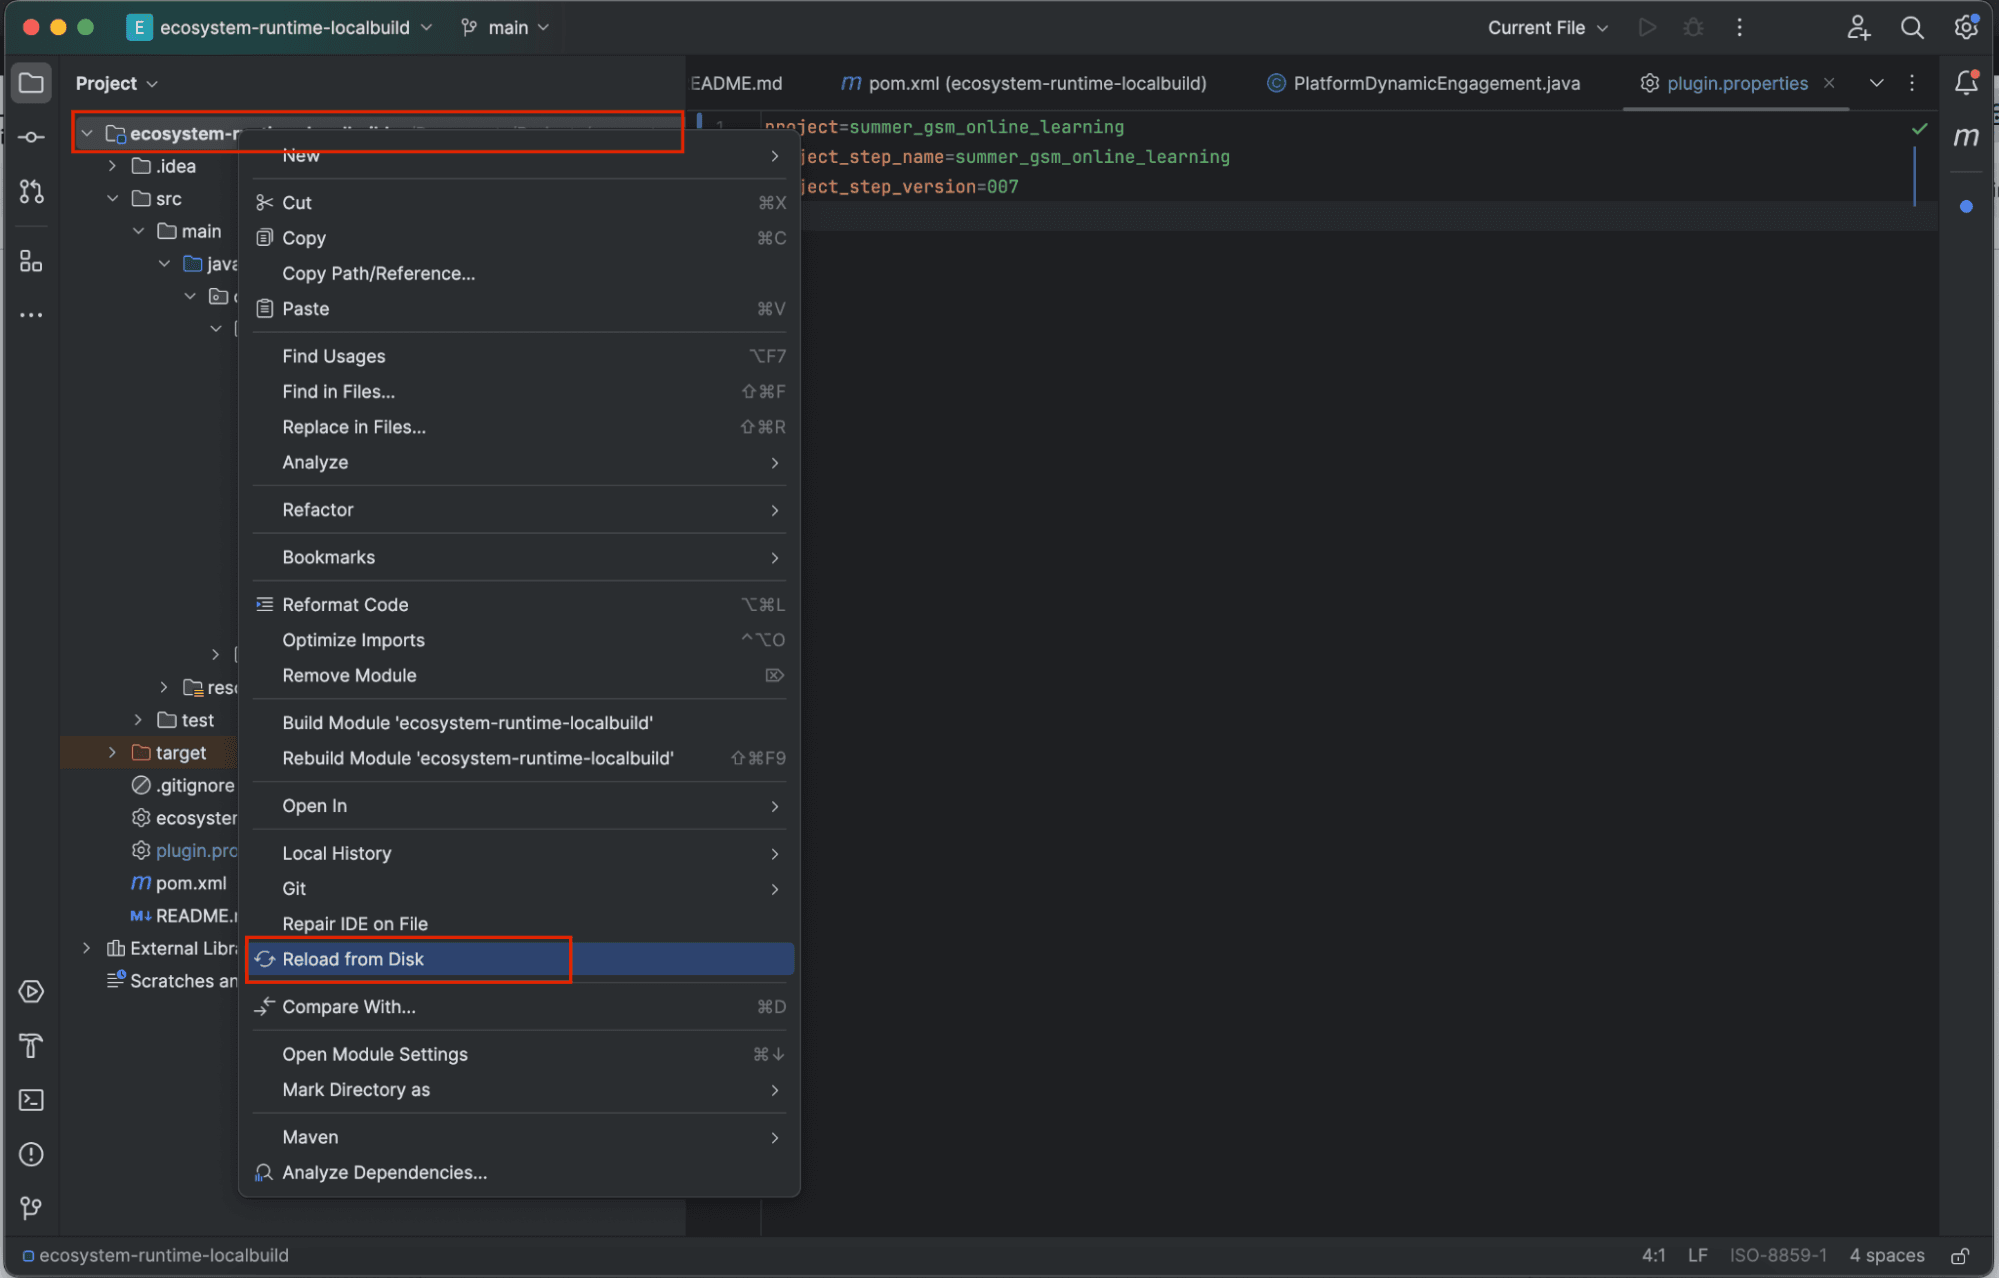Show the Notifications bell

click(x=1966, y=83)
